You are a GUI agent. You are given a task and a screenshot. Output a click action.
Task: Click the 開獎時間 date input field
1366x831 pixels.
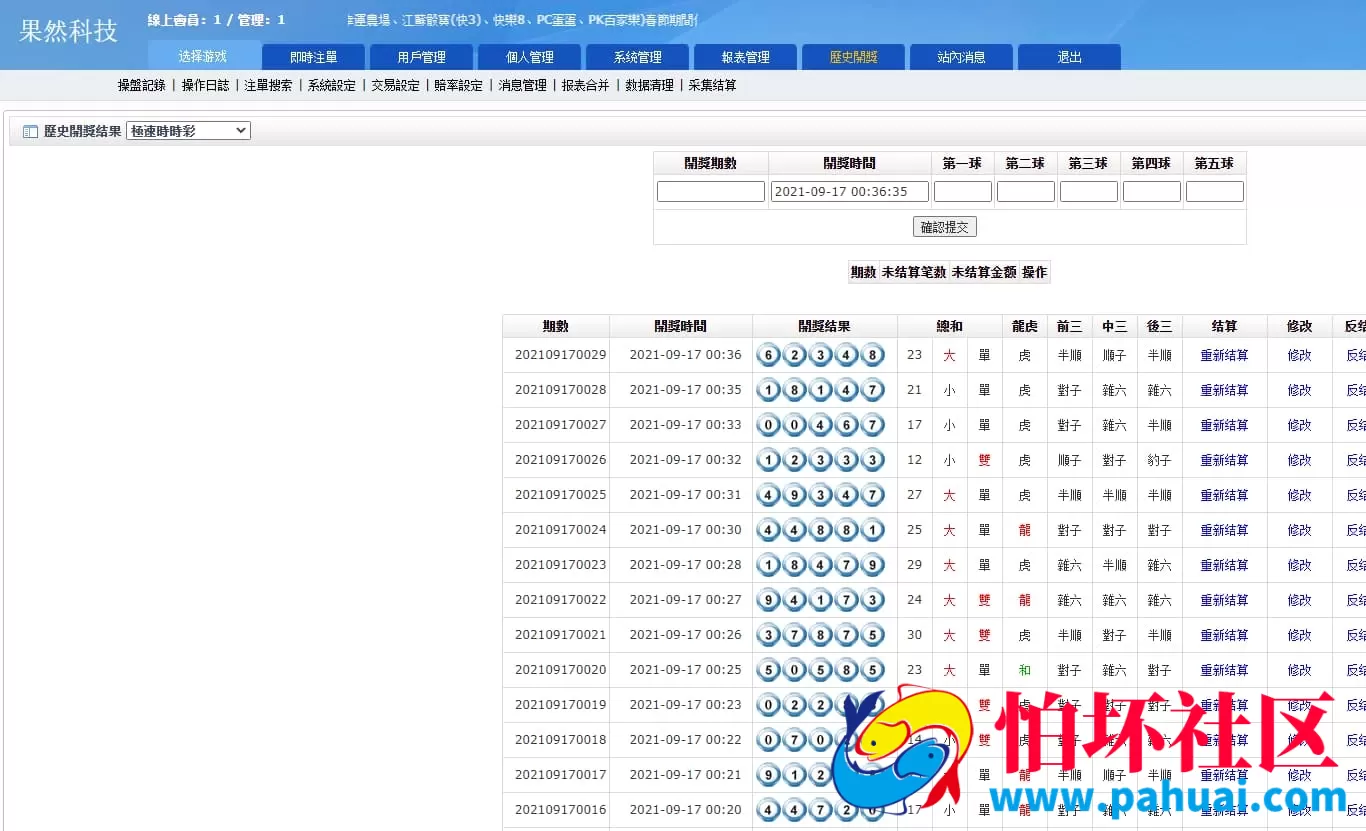click(849, 191)
